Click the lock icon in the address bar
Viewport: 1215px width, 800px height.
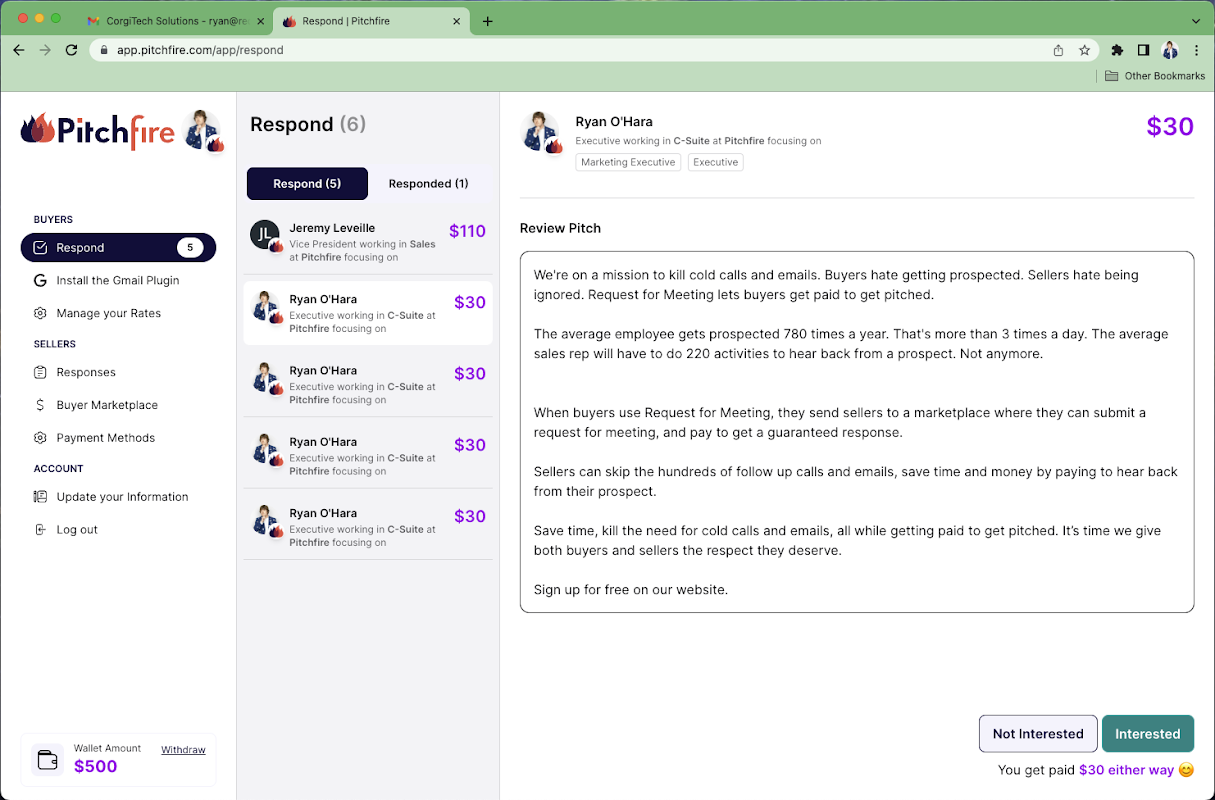point(104,50)
